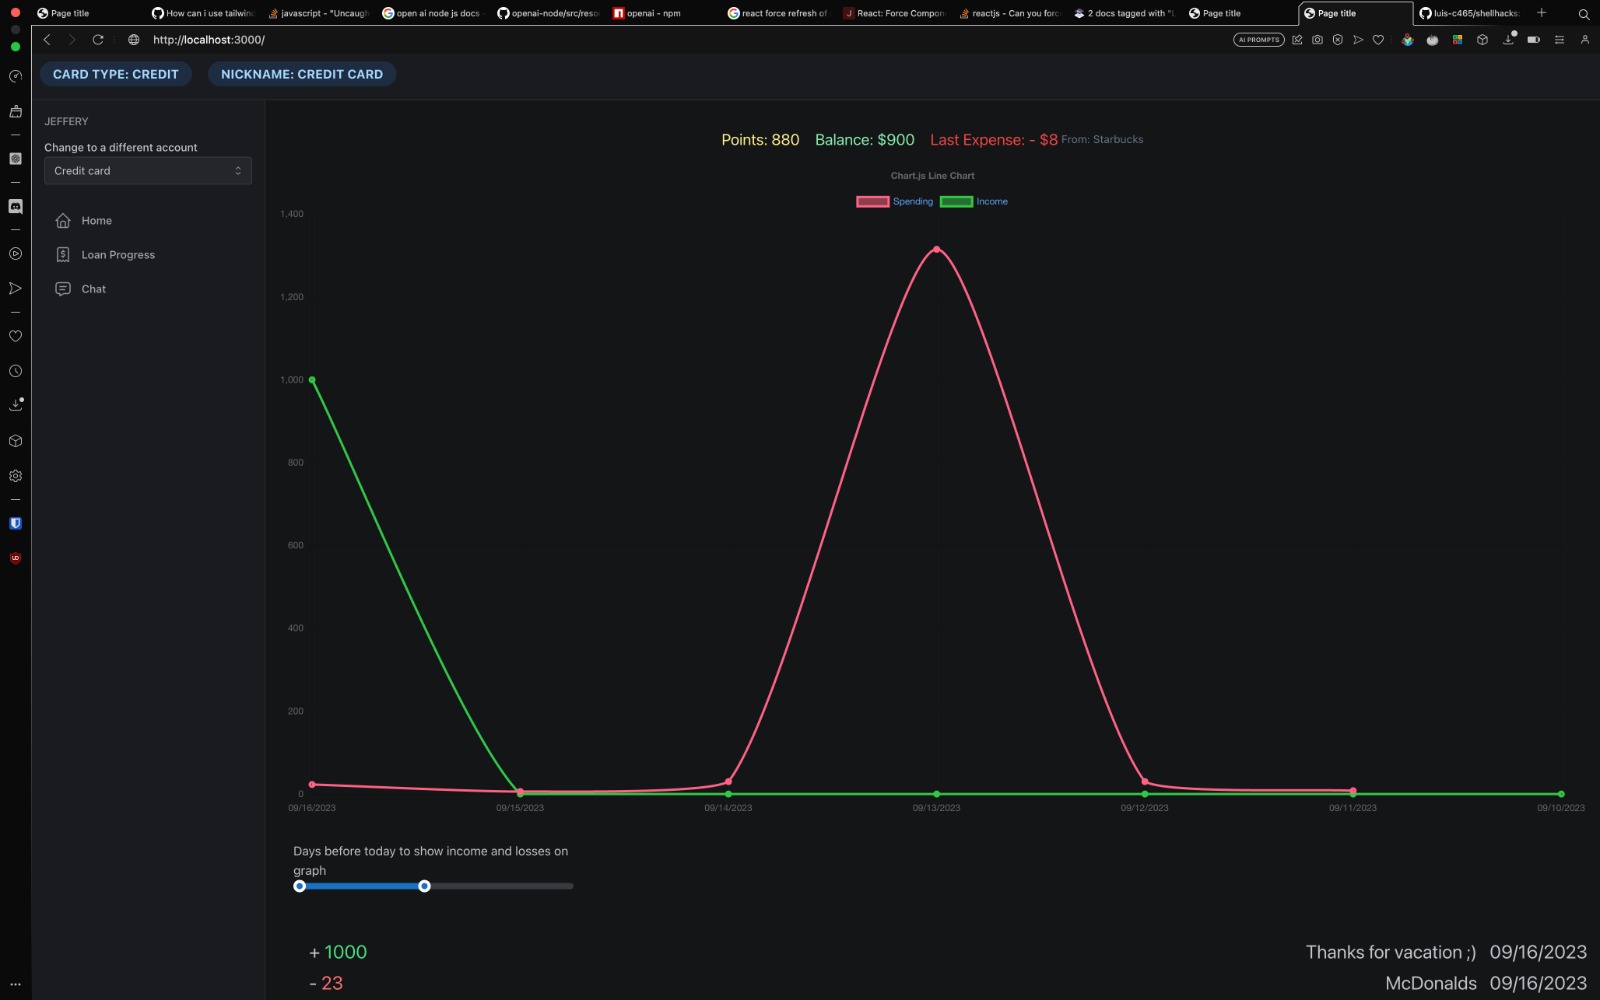Open the user profile icon
The width and height of the screenshot is (1600, 1000).
click(1584, 40)
